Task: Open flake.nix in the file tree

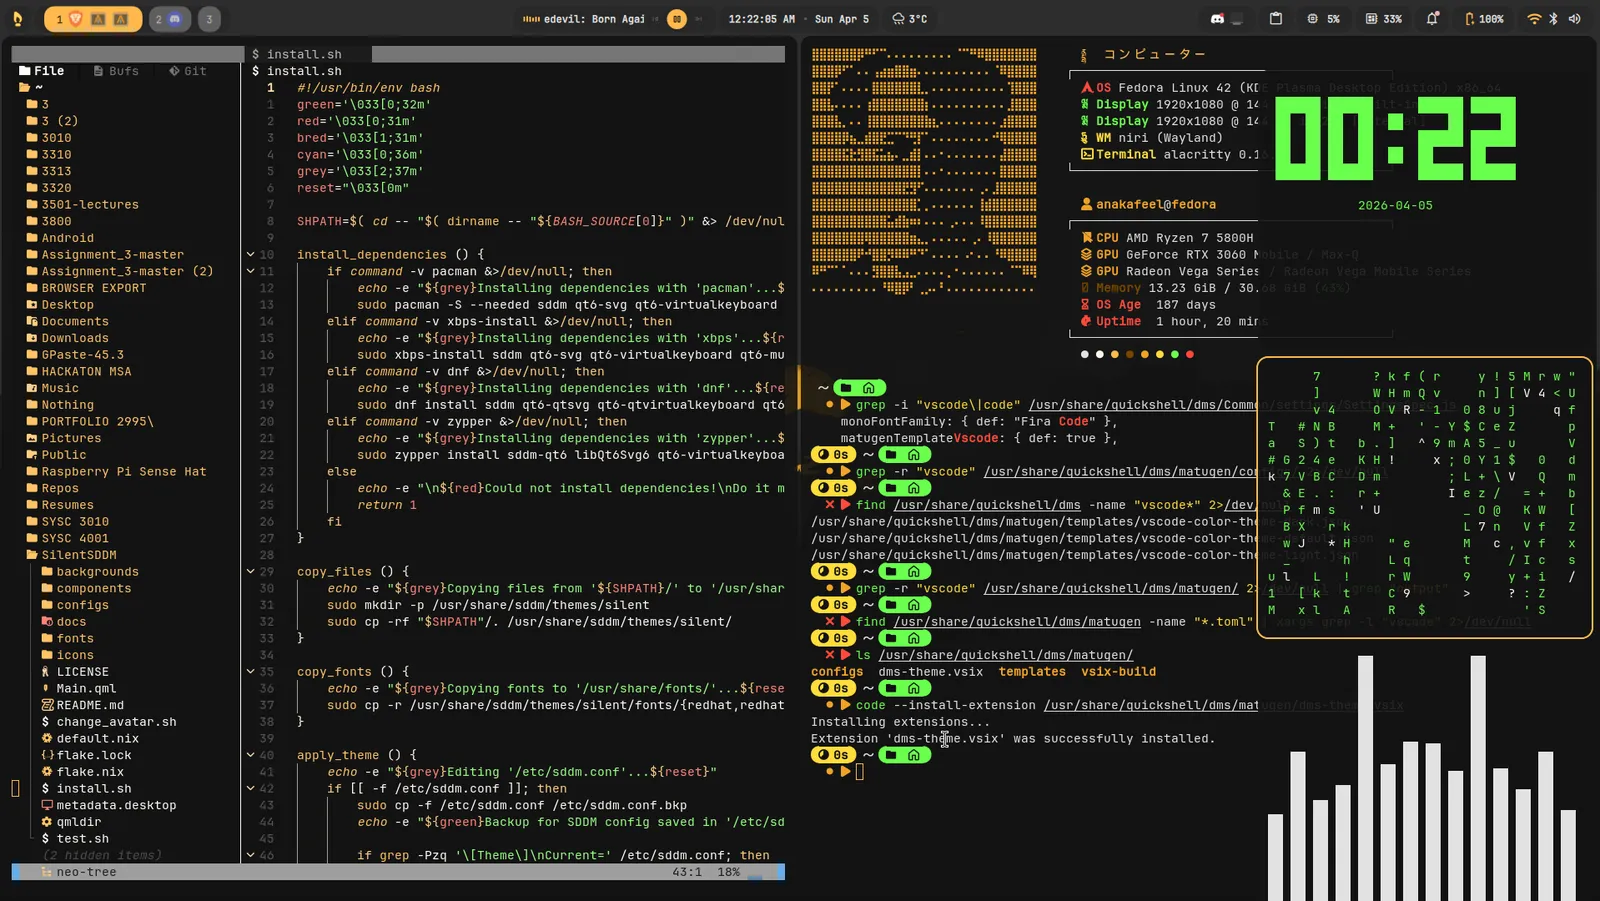Action: pyautogui.click(x=83, y=772)
